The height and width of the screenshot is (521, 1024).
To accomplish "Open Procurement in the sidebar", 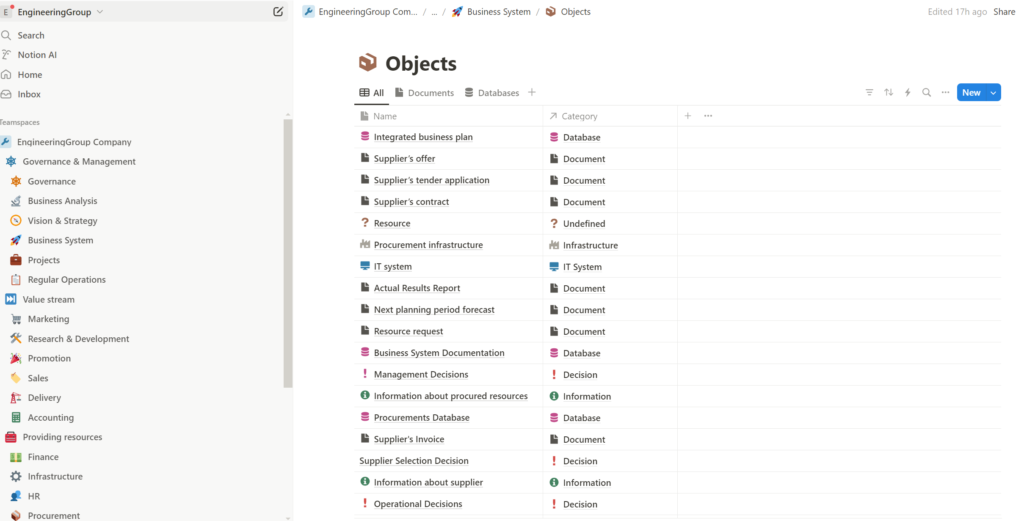I will click(54, 516).
